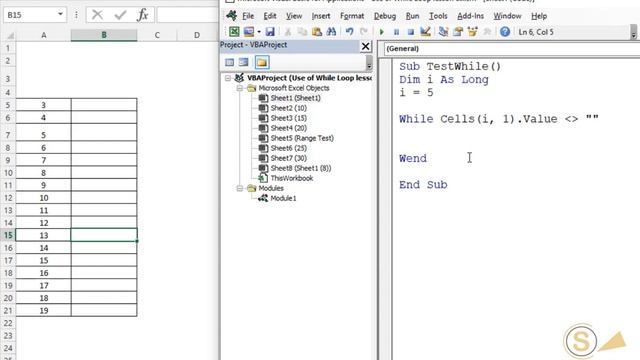Viewport: 640px width, 360px height.
Task: Click the 'End Sub' code line
Action: [x=423, y=185]
